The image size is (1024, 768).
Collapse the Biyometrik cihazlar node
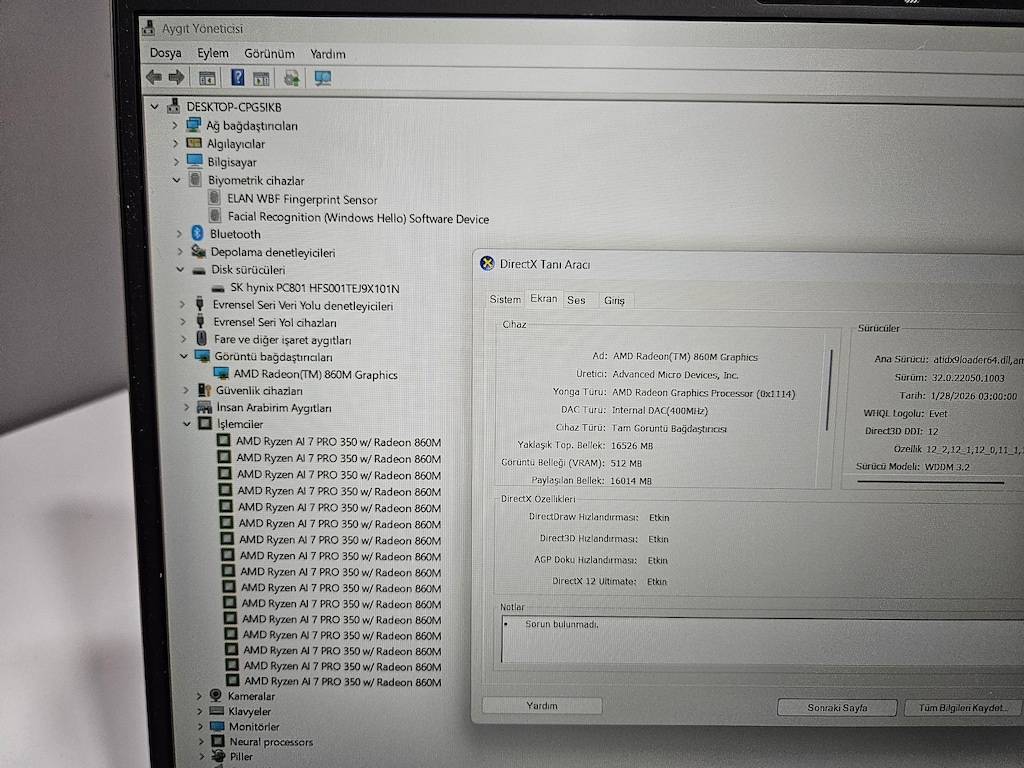(176, 180)
